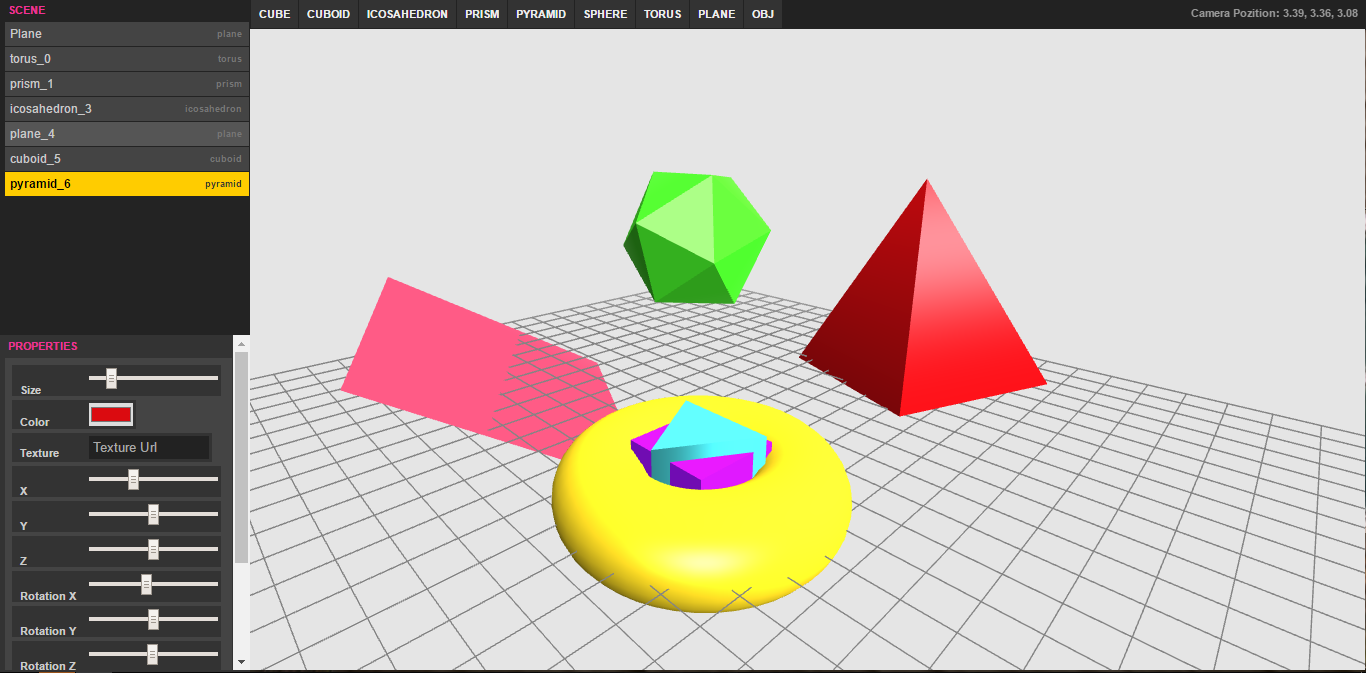Create a PYRAMID object
The height and width of the screenshot is (673, 1366).
point(541,14)
